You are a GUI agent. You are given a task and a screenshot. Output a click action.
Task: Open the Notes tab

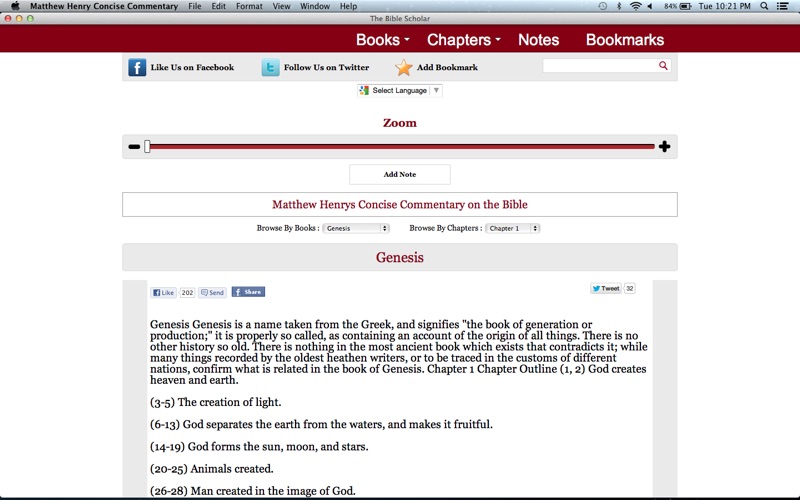click(538, 40)
